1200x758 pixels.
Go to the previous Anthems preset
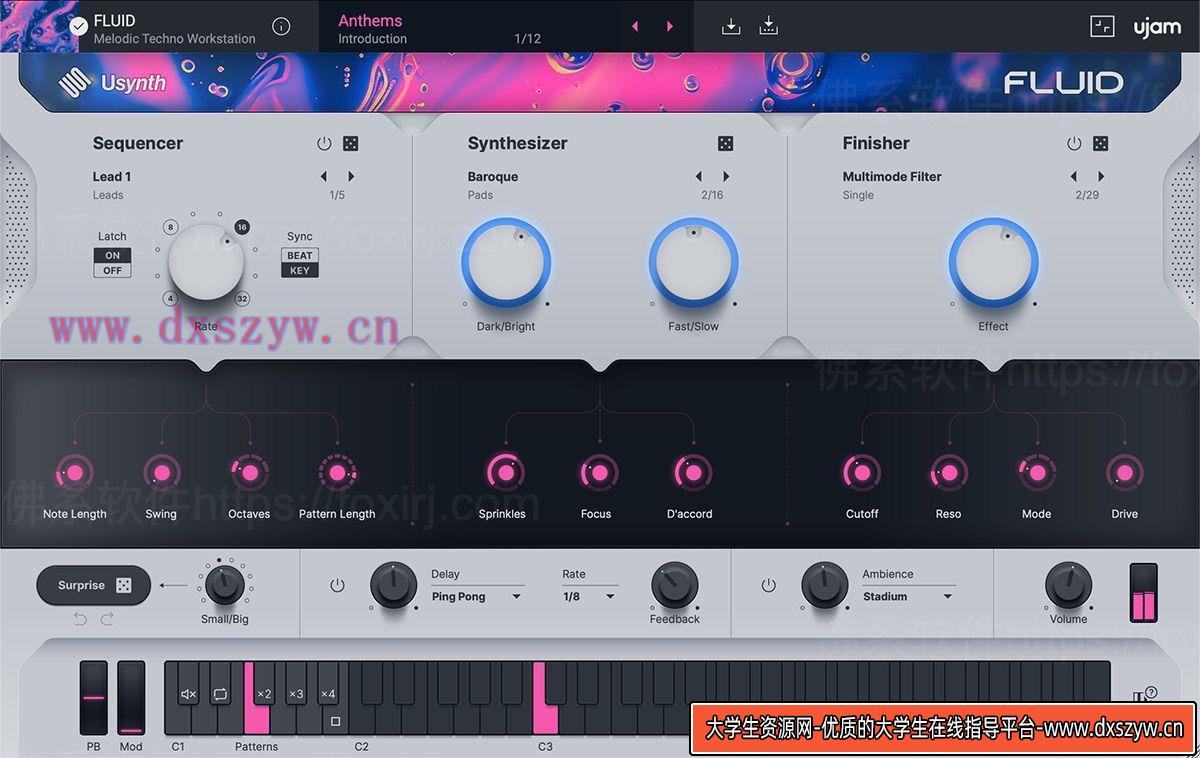click(x=635, y=27)
